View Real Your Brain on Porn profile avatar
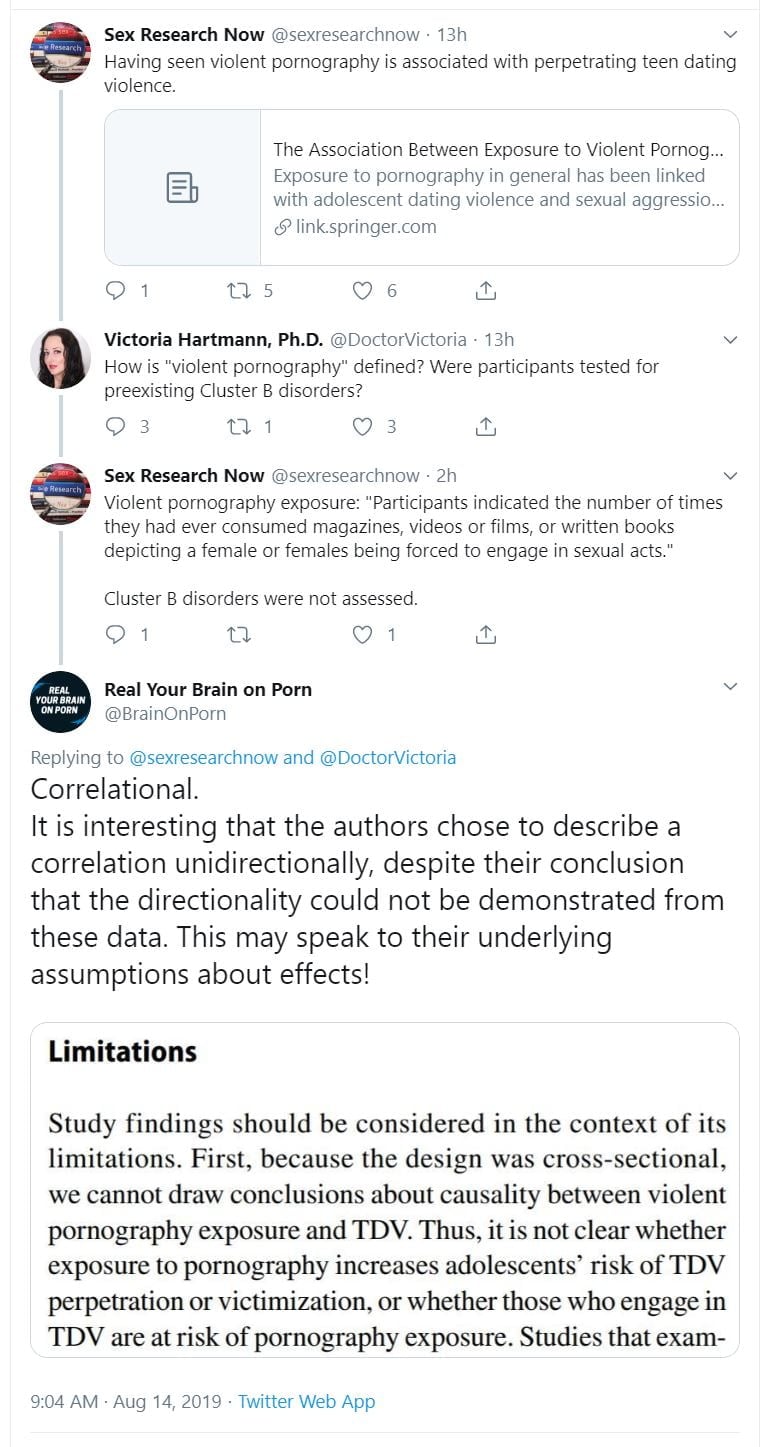The image size is (775, 1447). [x=60, y=701]
